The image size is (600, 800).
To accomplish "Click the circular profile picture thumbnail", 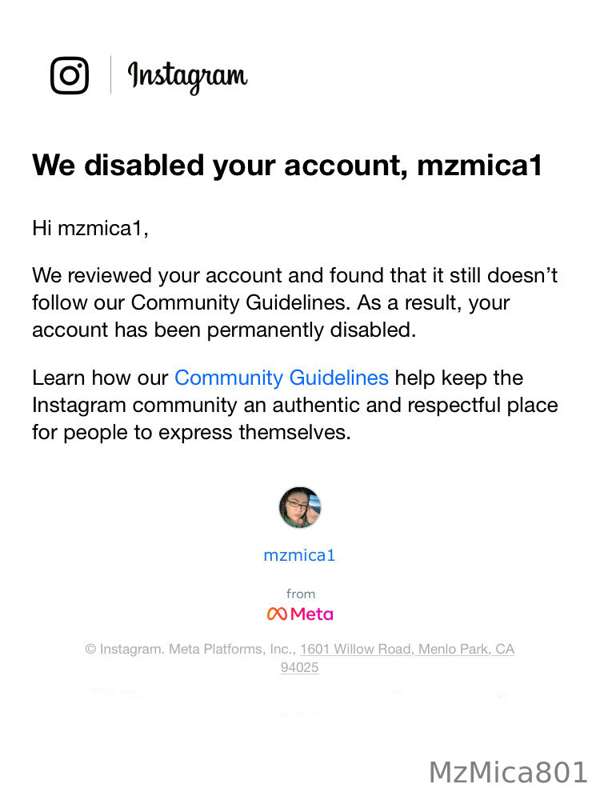I will pos(300,508).
